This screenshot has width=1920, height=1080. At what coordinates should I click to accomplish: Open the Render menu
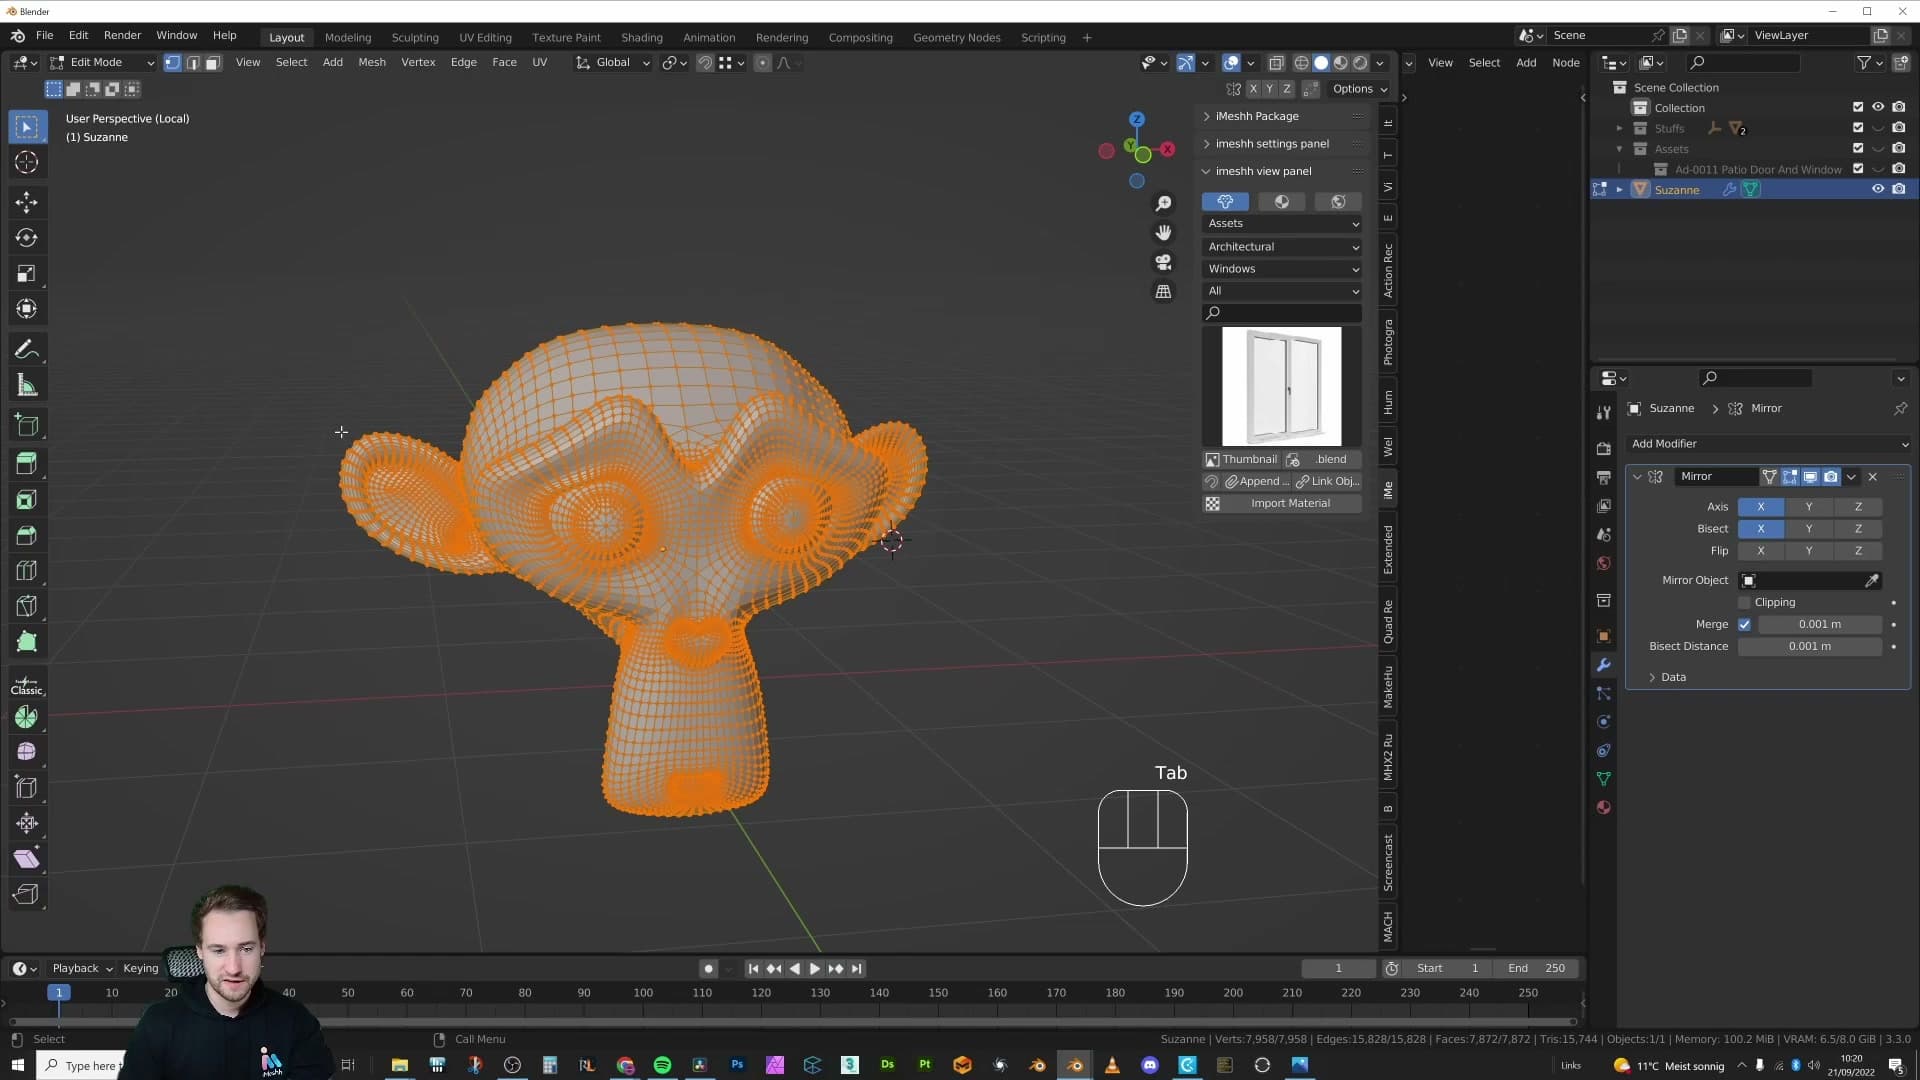[122, 35]
